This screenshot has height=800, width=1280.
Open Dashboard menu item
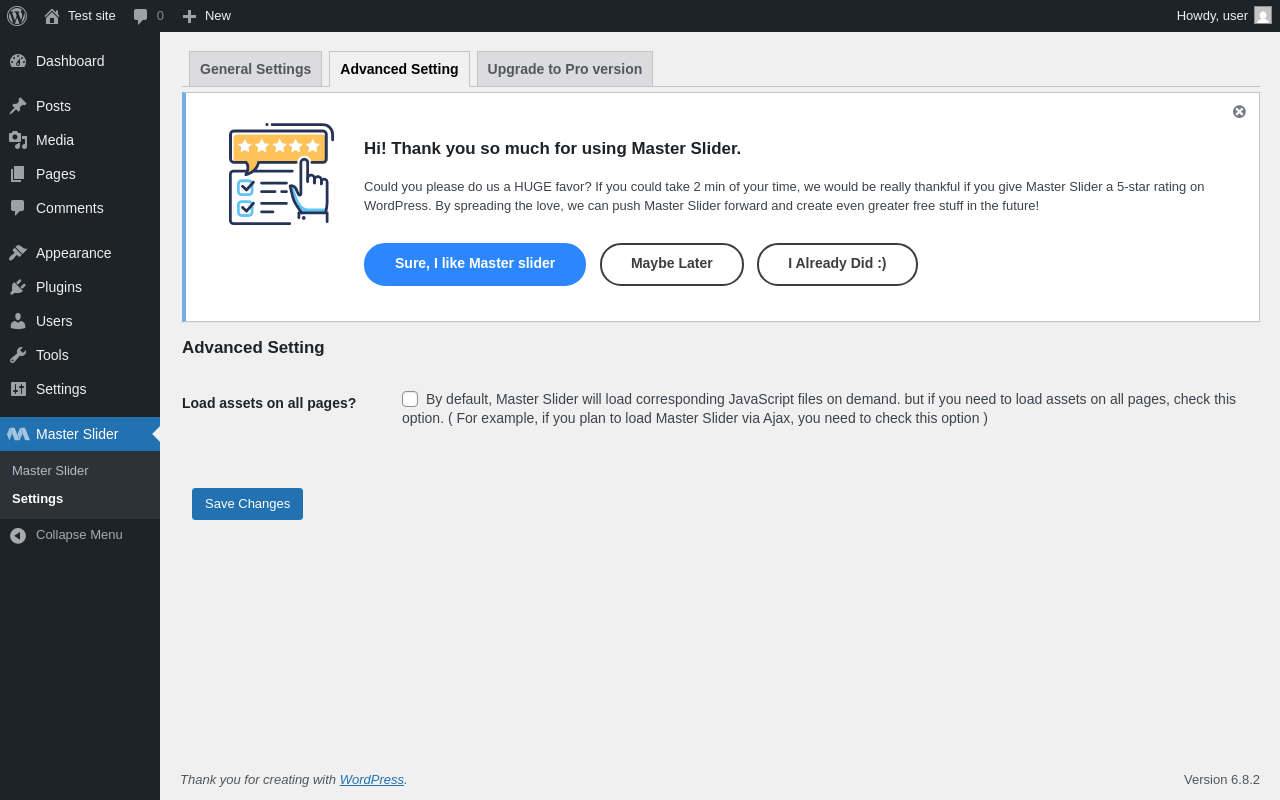click(x=80, y=61)
